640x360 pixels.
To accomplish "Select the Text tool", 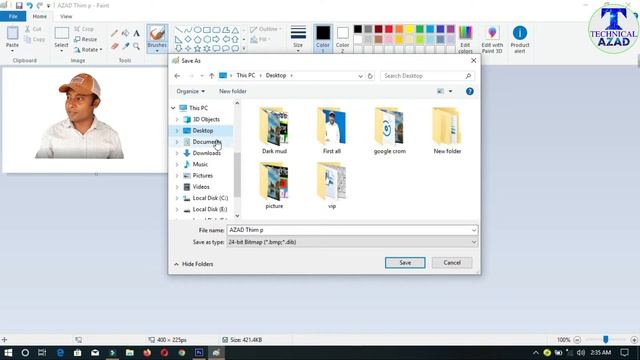I will 136,33.
